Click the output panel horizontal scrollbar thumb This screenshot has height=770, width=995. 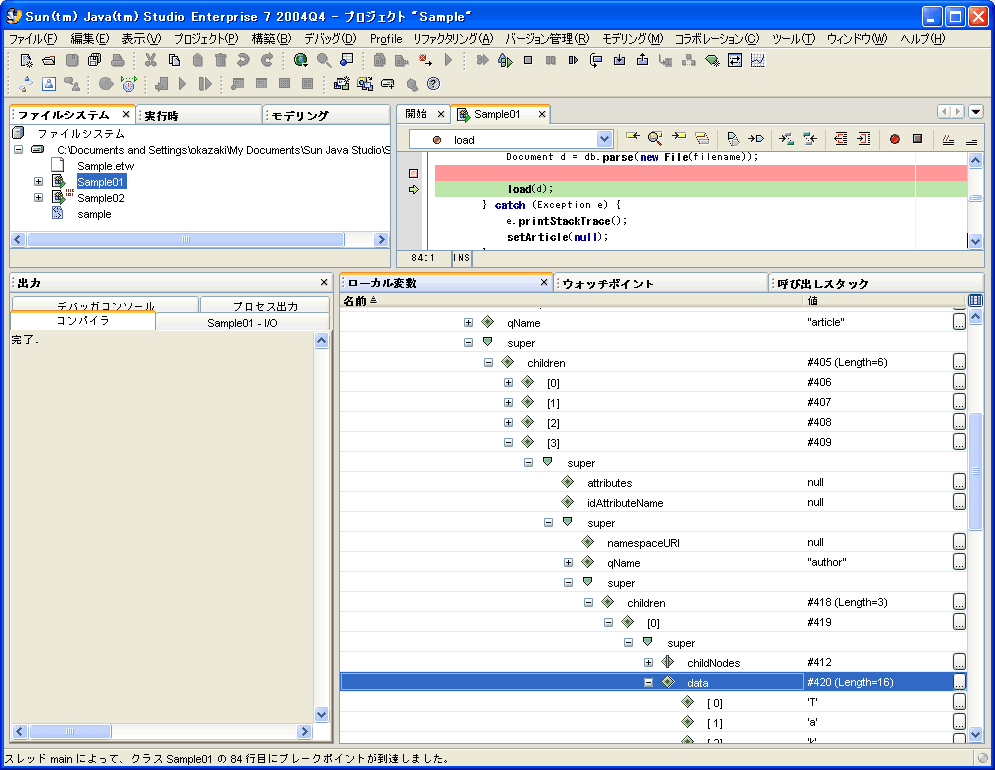click(70, 731)
